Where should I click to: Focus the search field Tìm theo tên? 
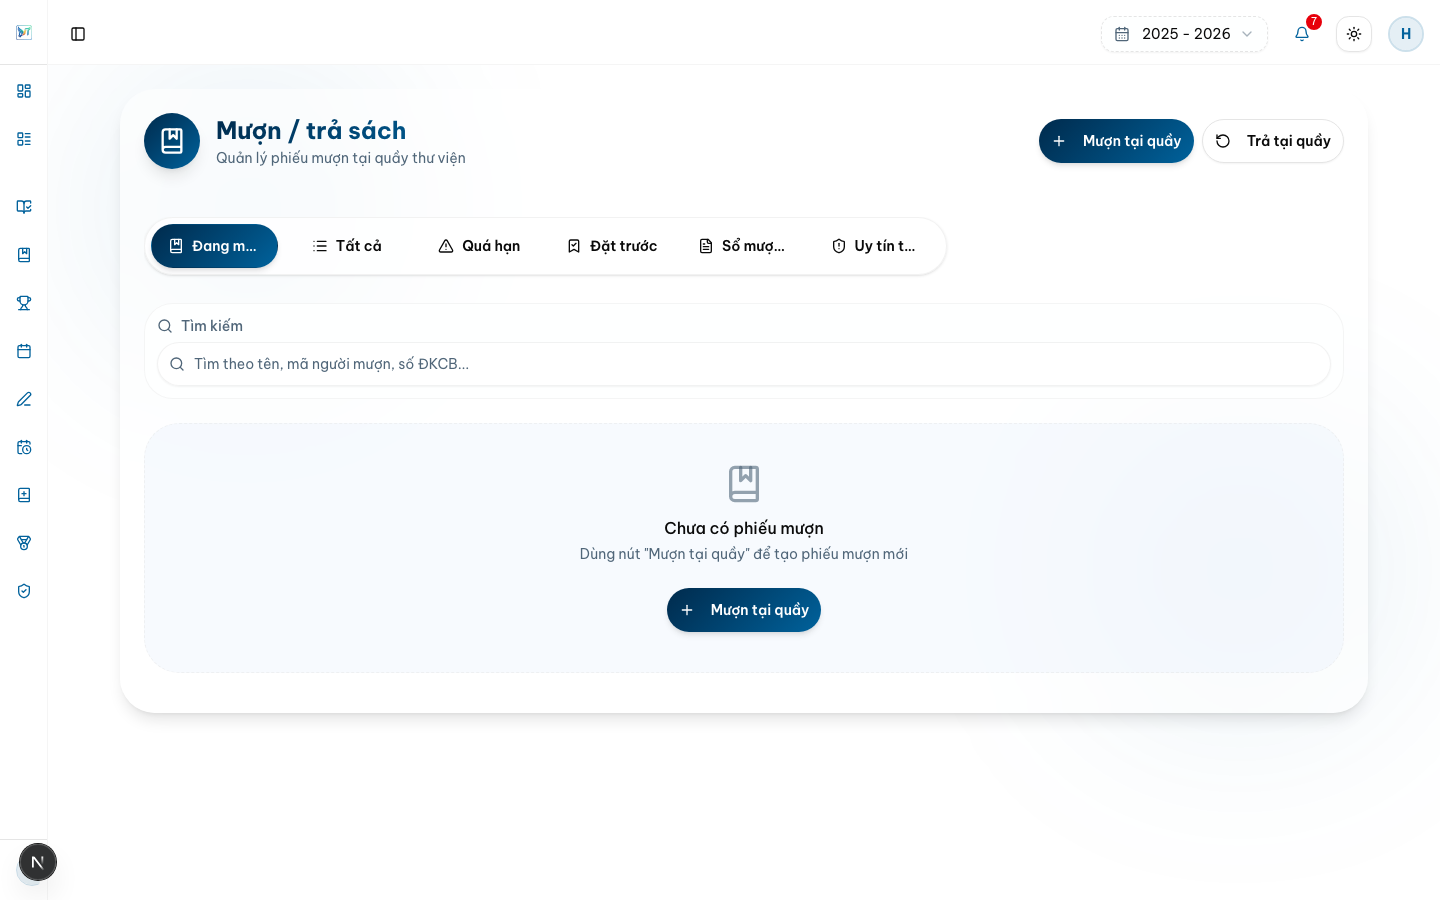point(744,364)
